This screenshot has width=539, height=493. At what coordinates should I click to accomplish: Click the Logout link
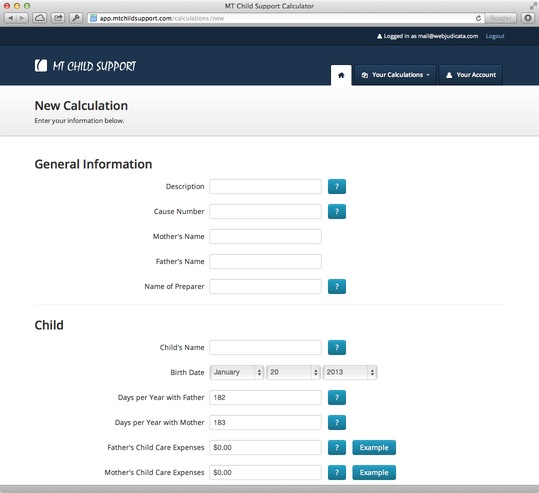495,36
